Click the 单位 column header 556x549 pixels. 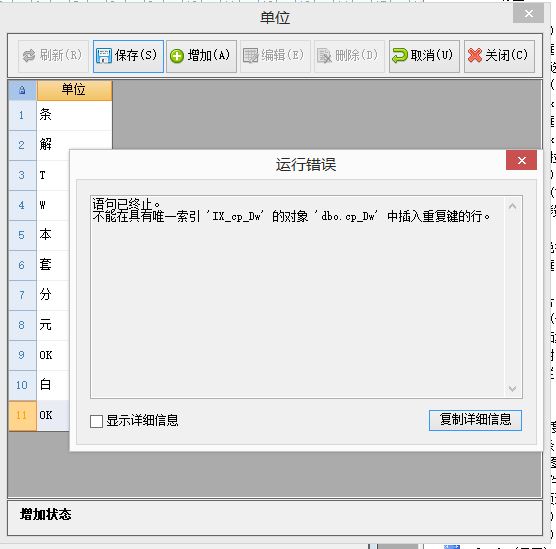[x=74, y=90]
